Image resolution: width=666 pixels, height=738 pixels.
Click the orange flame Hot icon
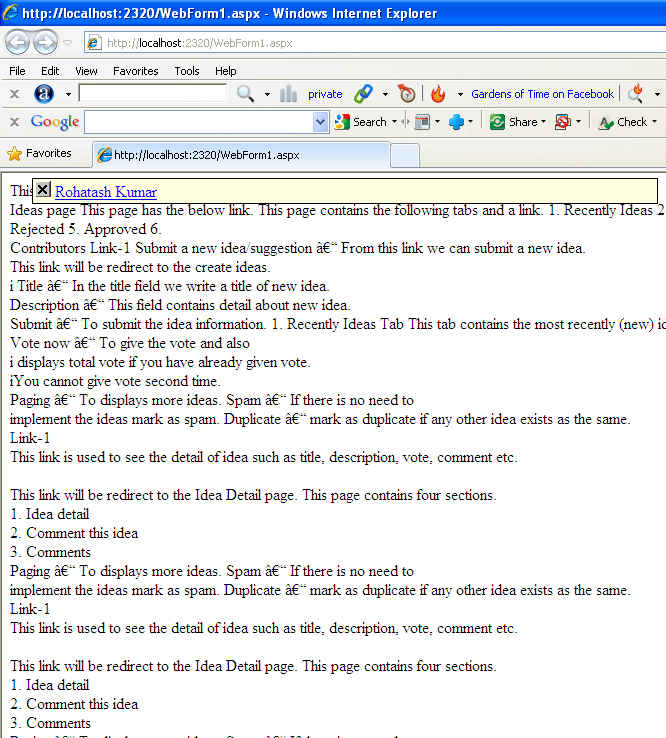tap(438, 94)
